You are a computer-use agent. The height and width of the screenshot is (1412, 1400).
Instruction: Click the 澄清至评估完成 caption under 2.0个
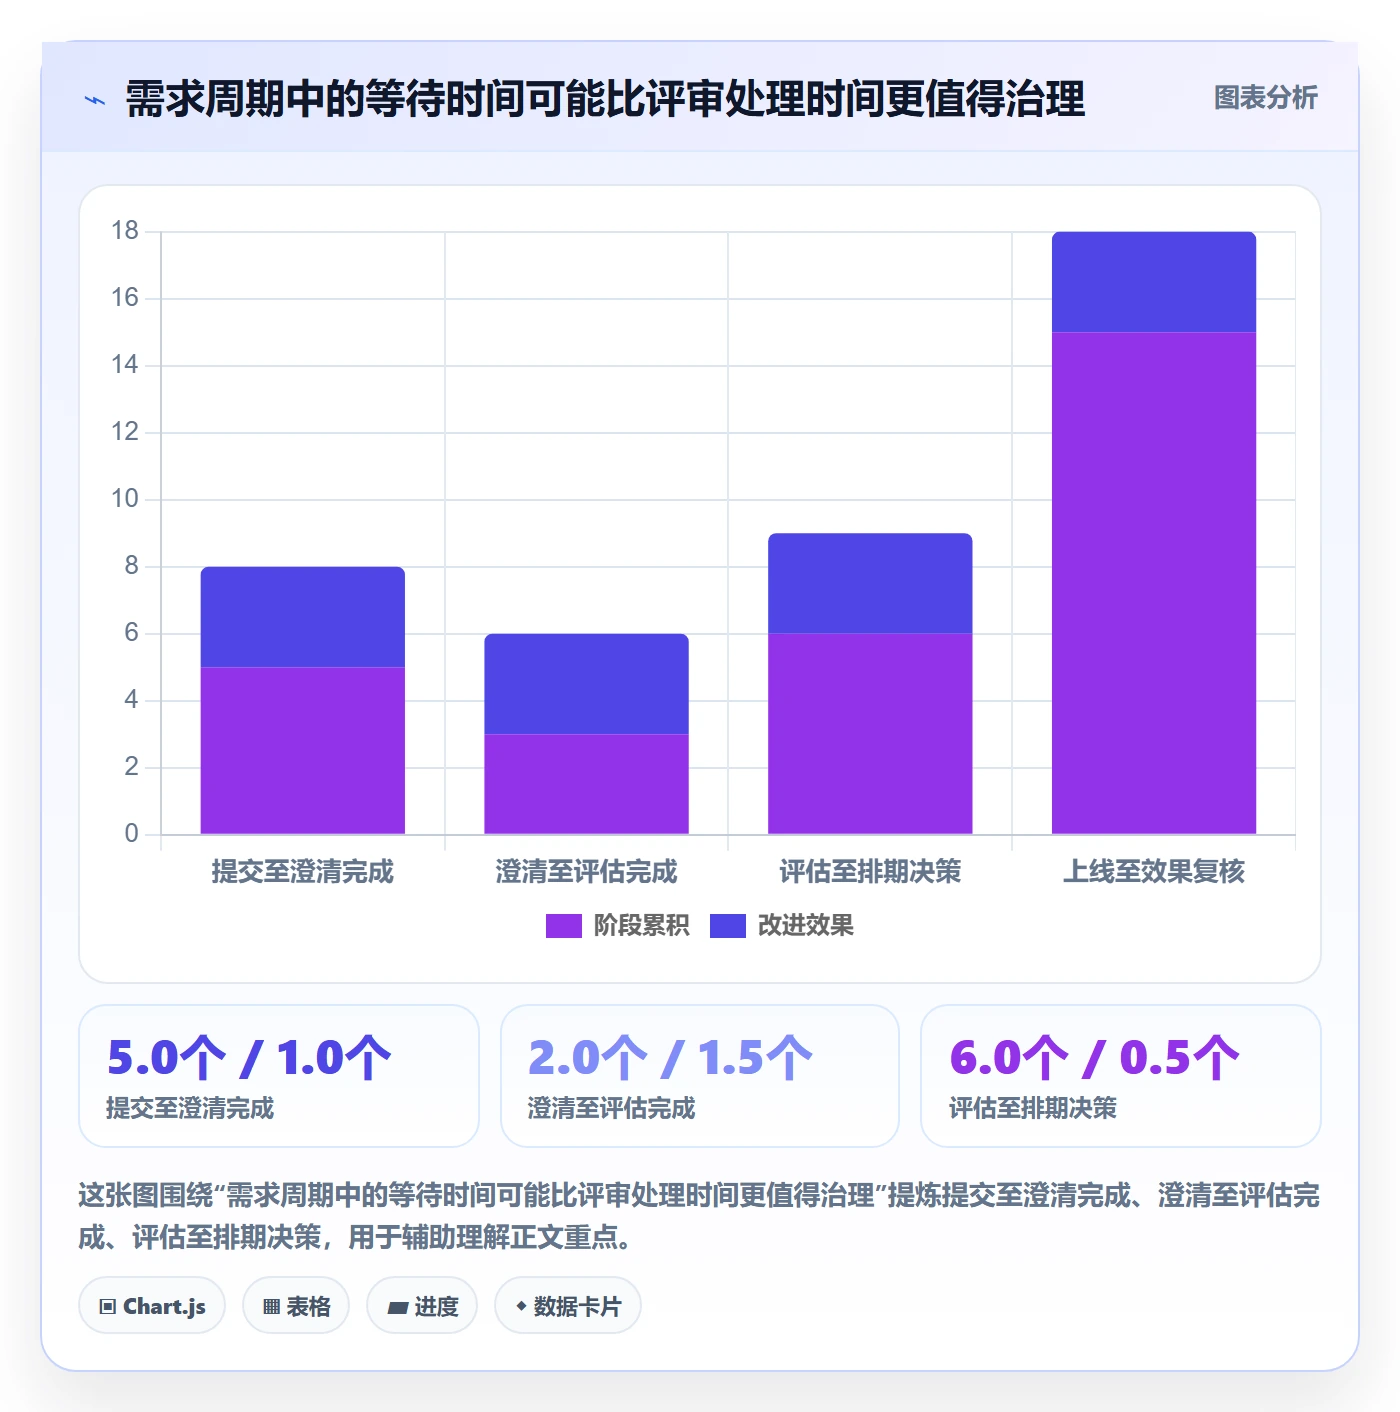pos(612,1108)
